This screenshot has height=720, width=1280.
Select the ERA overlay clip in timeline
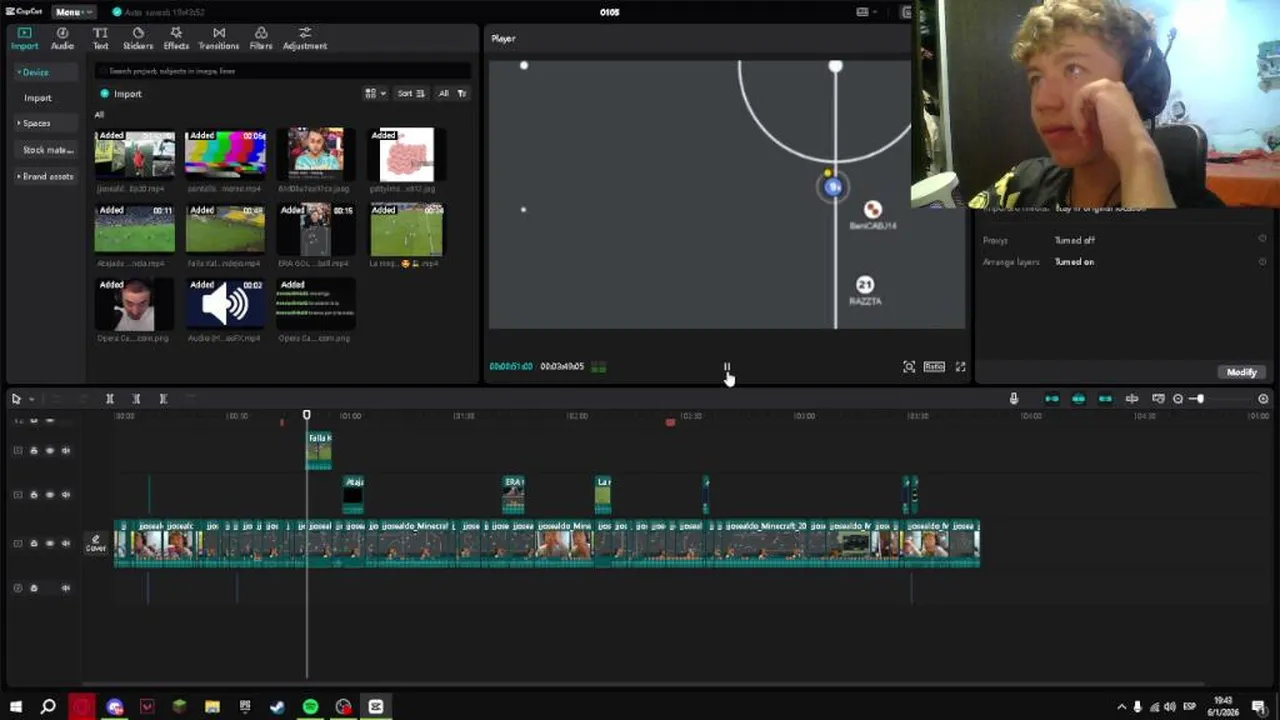[x=514, y=495]
